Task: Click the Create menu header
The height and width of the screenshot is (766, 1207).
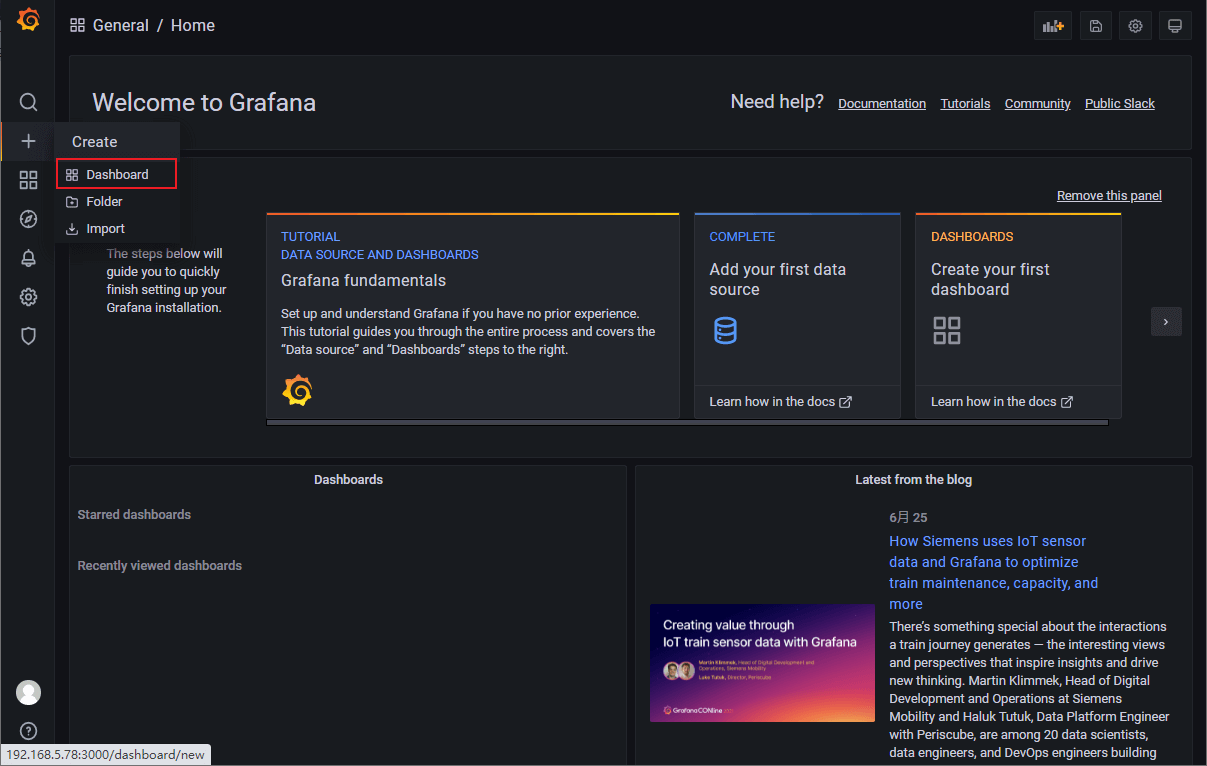Action: [95, 142]
